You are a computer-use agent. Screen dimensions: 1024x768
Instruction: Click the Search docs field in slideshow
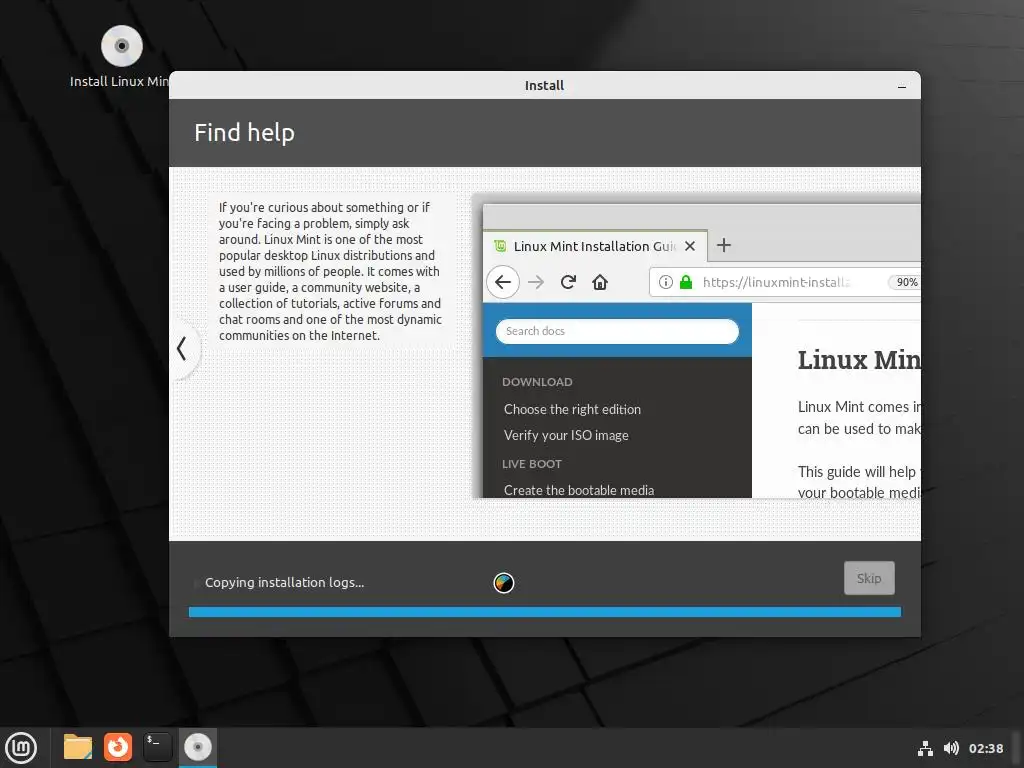click(x=617, y=331)
